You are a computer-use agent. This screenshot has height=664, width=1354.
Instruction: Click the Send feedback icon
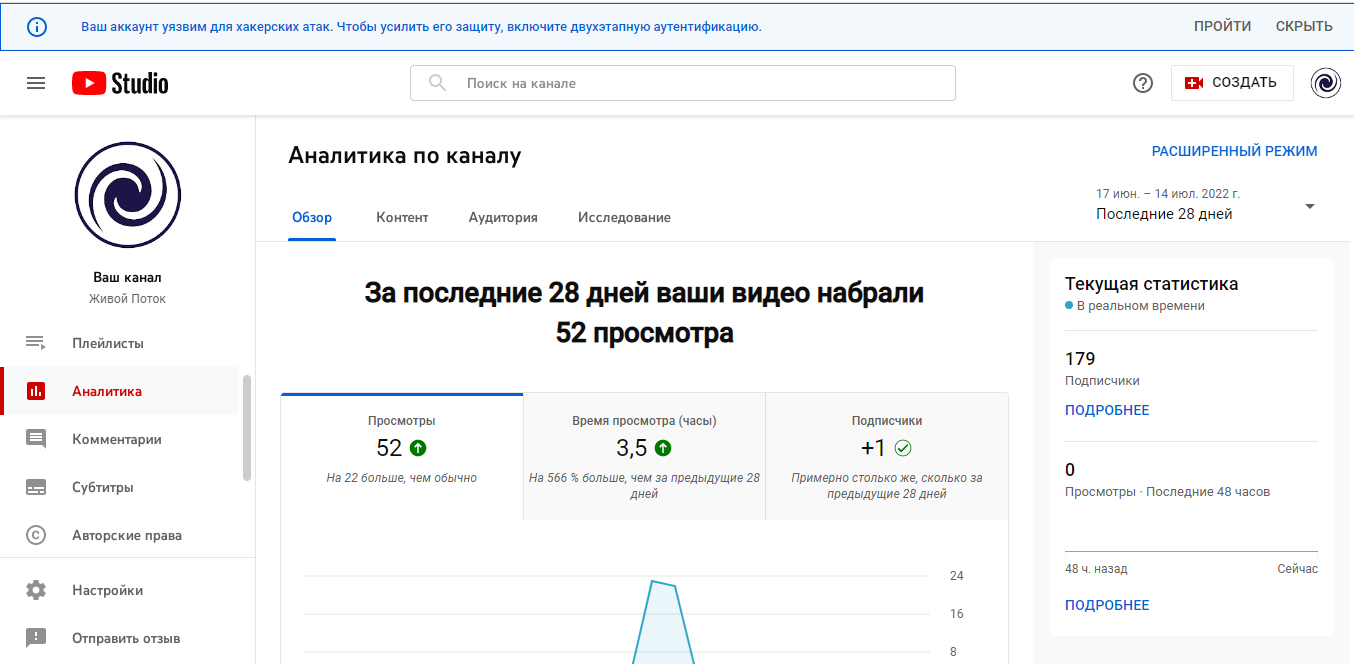[36, 638]
